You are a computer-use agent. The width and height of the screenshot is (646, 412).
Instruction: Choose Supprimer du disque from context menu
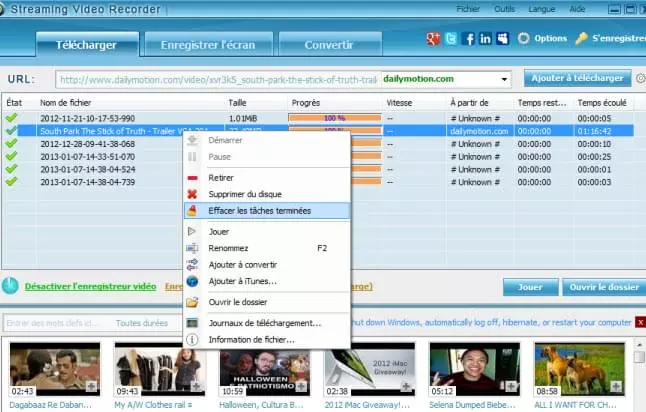click(x=267, y=194)
